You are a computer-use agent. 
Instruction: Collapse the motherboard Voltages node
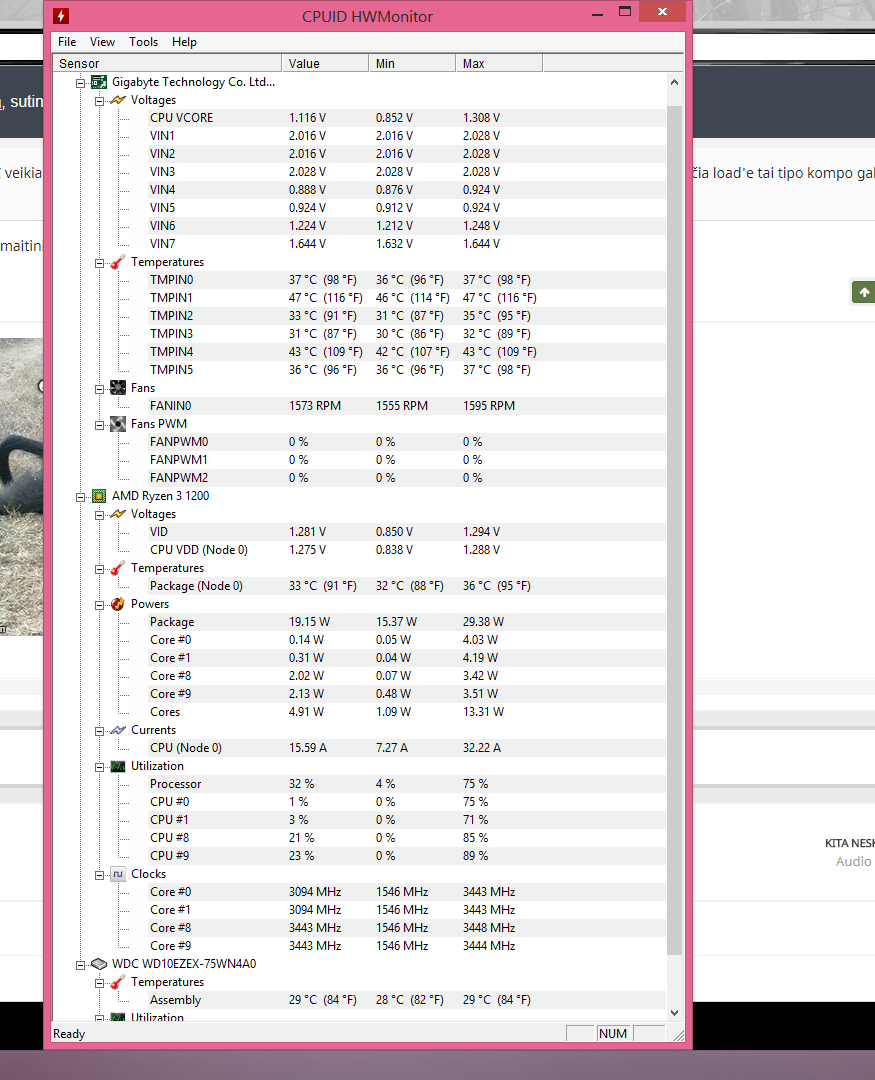99,101
